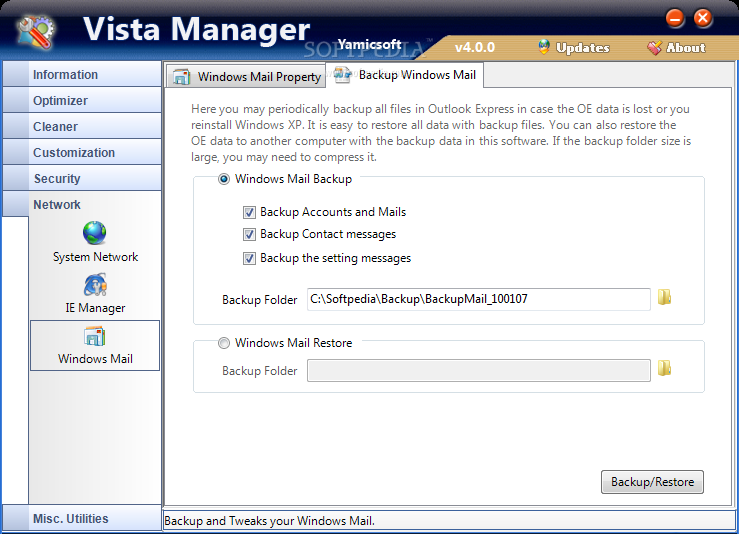Open the IE Manager tool
Screen dimensions: 739x534
95,293
